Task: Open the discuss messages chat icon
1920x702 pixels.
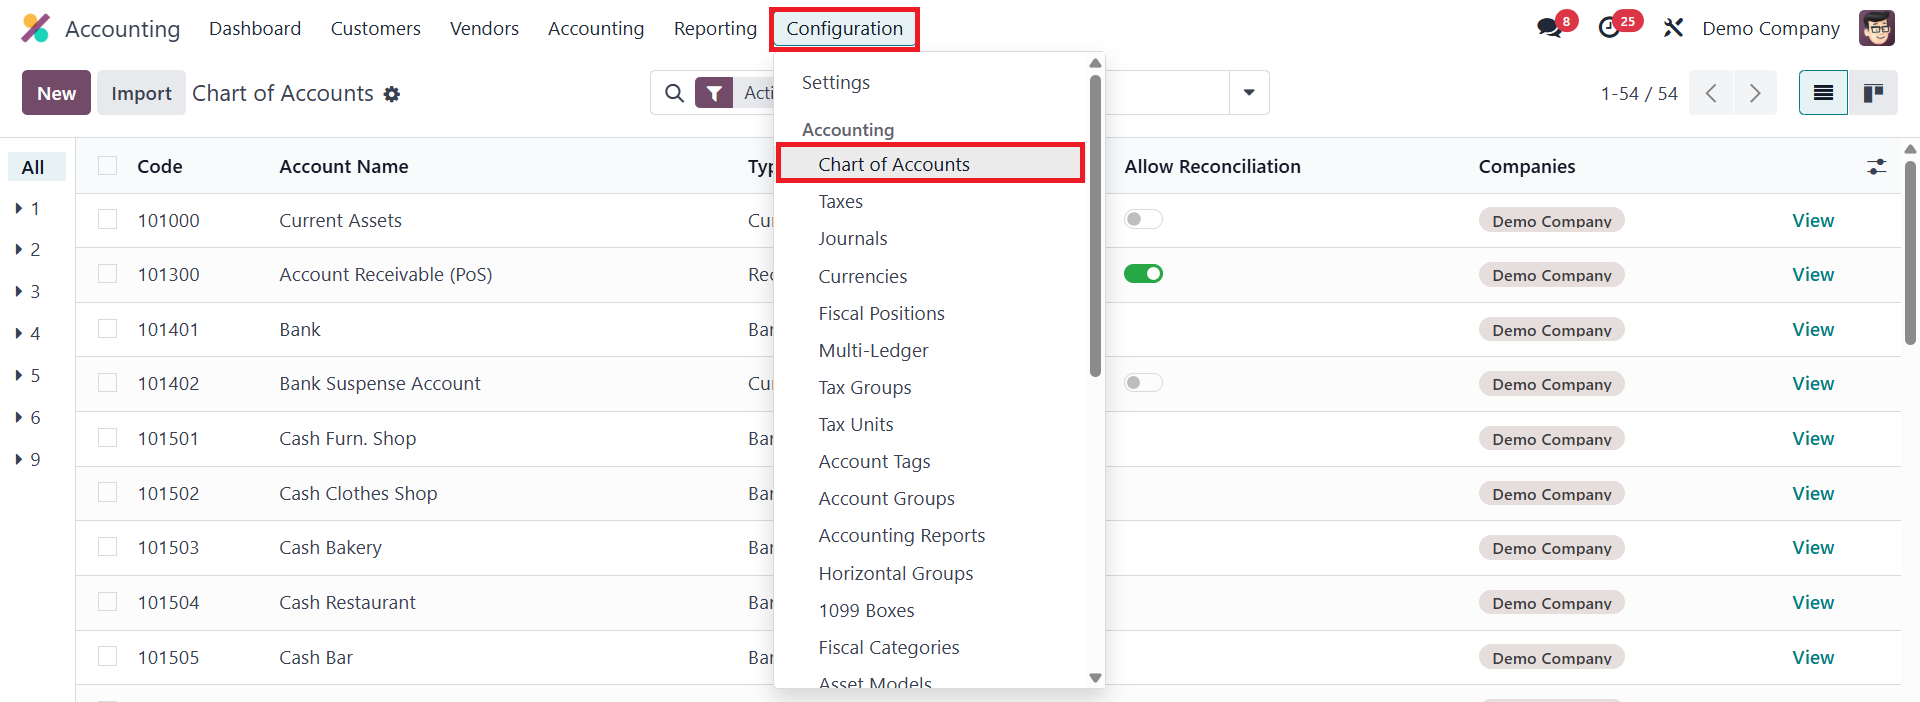Action: point(1549,28)
